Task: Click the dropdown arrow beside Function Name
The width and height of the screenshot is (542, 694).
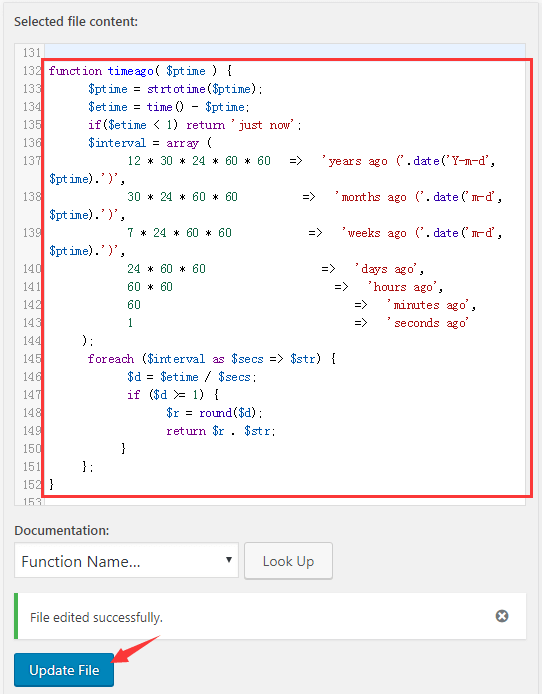Action: coord(229,559)
